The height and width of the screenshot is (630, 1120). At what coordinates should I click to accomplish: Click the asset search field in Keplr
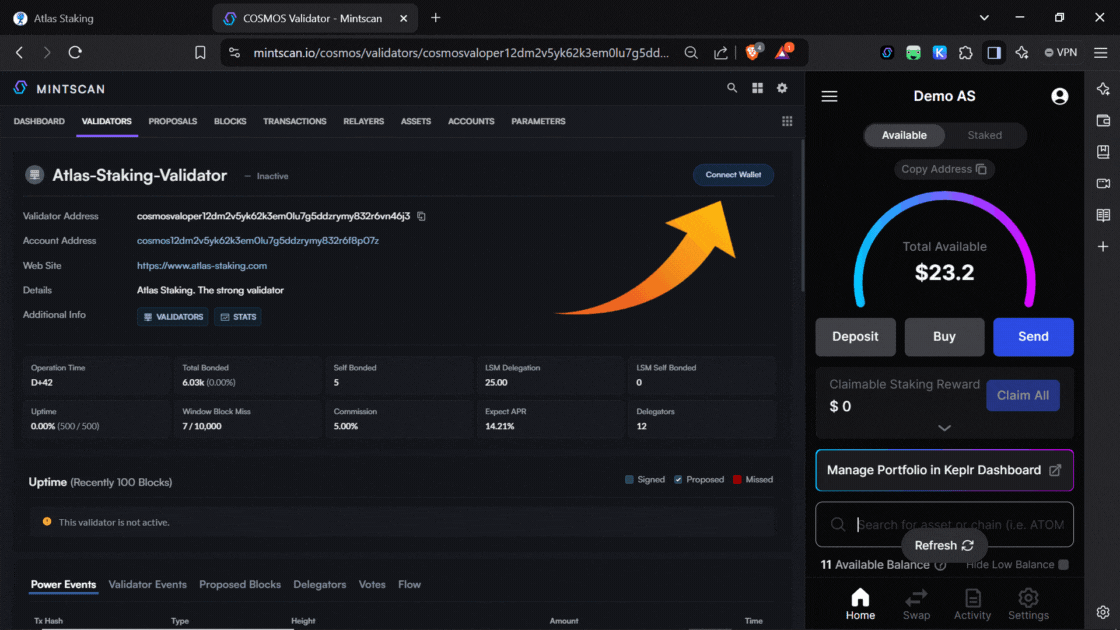click(x=958, y=524)
